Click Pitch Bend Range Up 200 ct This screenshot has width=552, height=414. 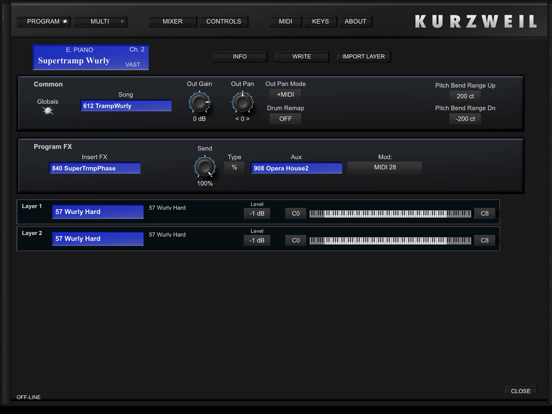coord(465,96)
